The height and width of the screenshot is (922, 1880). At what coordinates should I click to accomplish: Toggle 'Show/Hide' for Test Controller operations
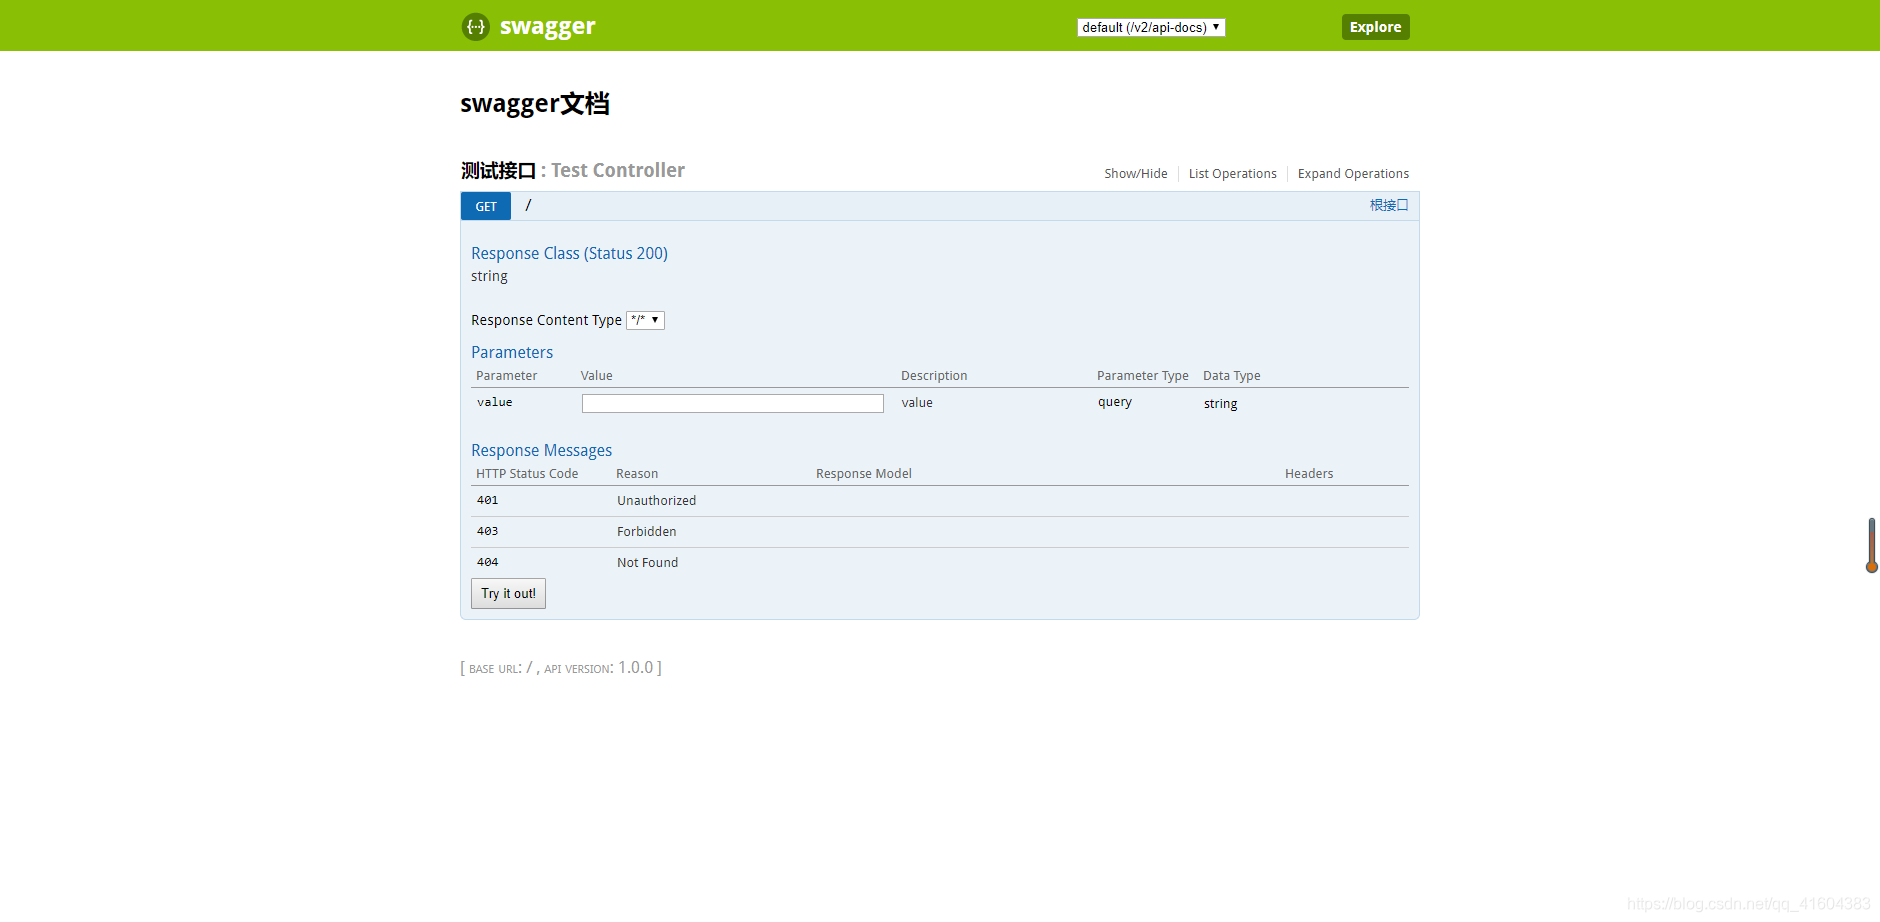tap(1136, 173)
